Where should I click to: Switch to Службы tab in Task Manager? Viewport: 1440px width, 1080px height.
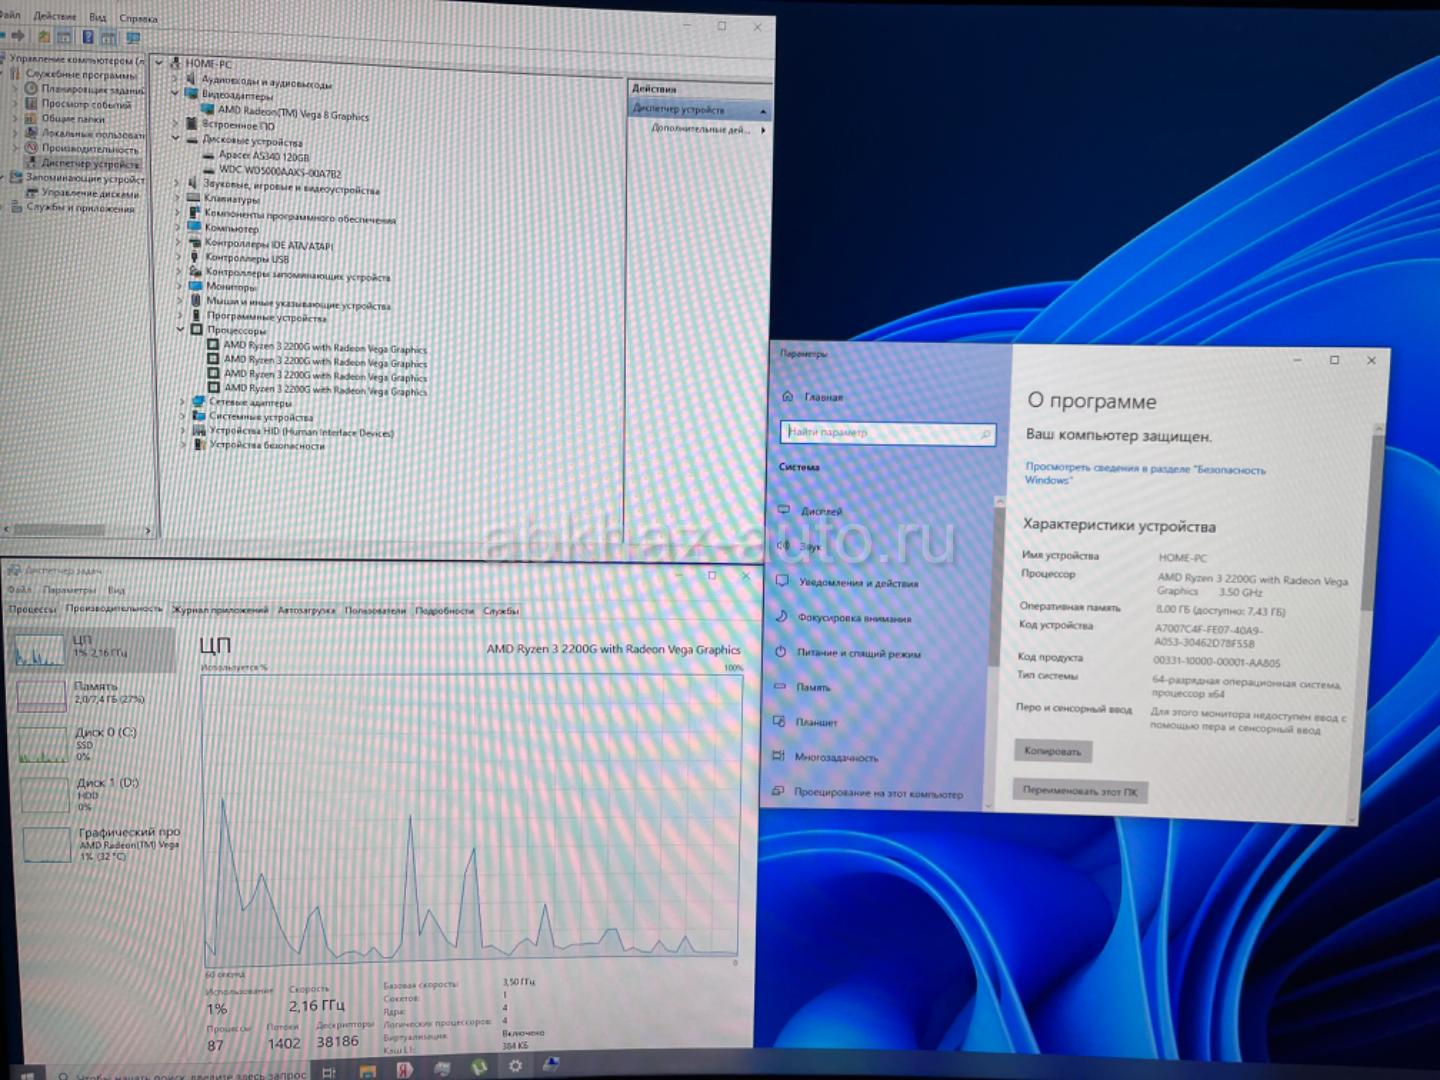coord(501,610)
